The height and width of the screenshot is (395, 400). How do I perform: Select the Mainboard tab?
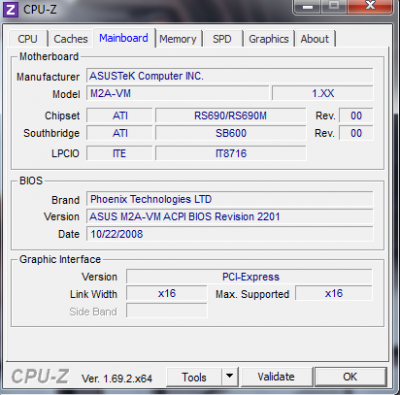tap(124, 38)
